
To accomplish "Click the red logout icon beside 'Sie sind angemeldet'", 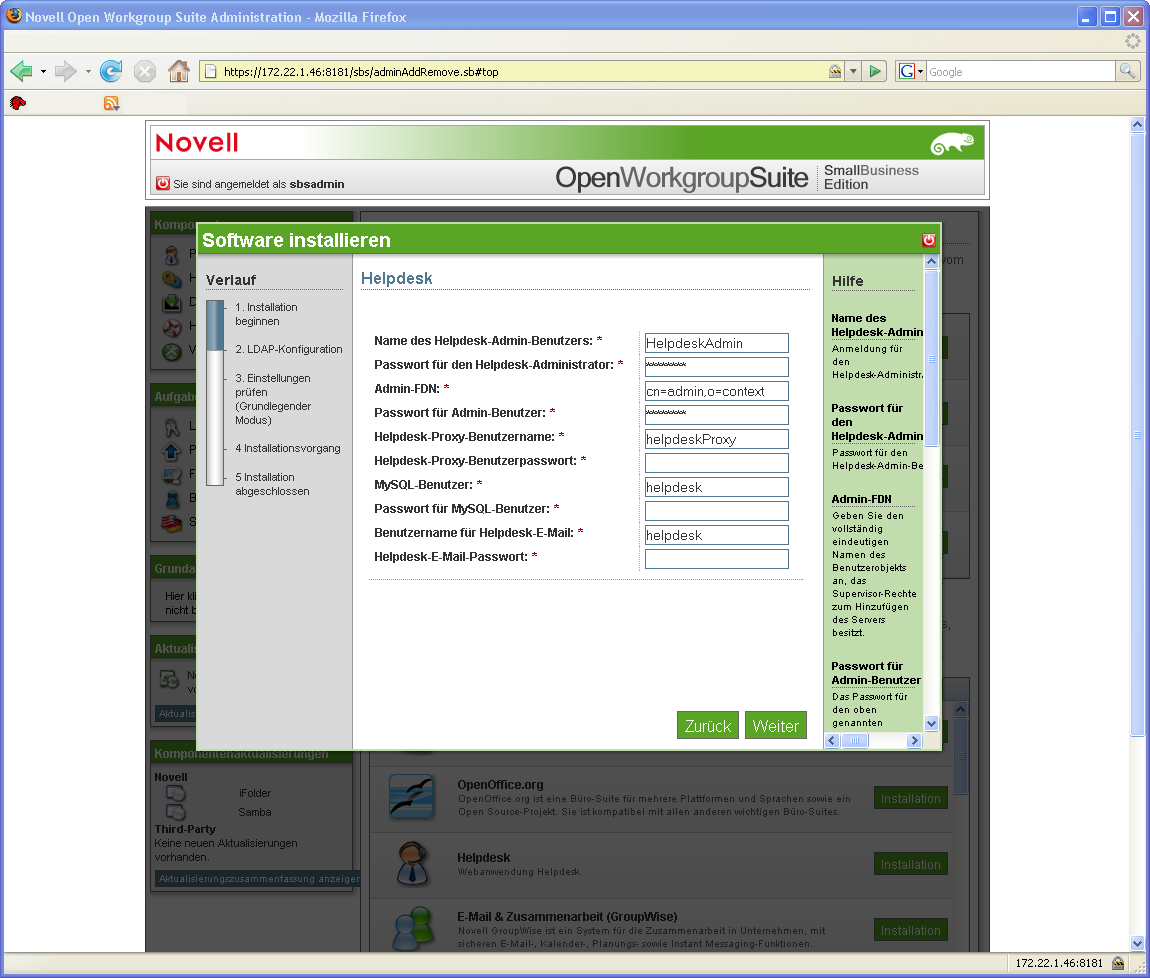I will tap(163, 183).
